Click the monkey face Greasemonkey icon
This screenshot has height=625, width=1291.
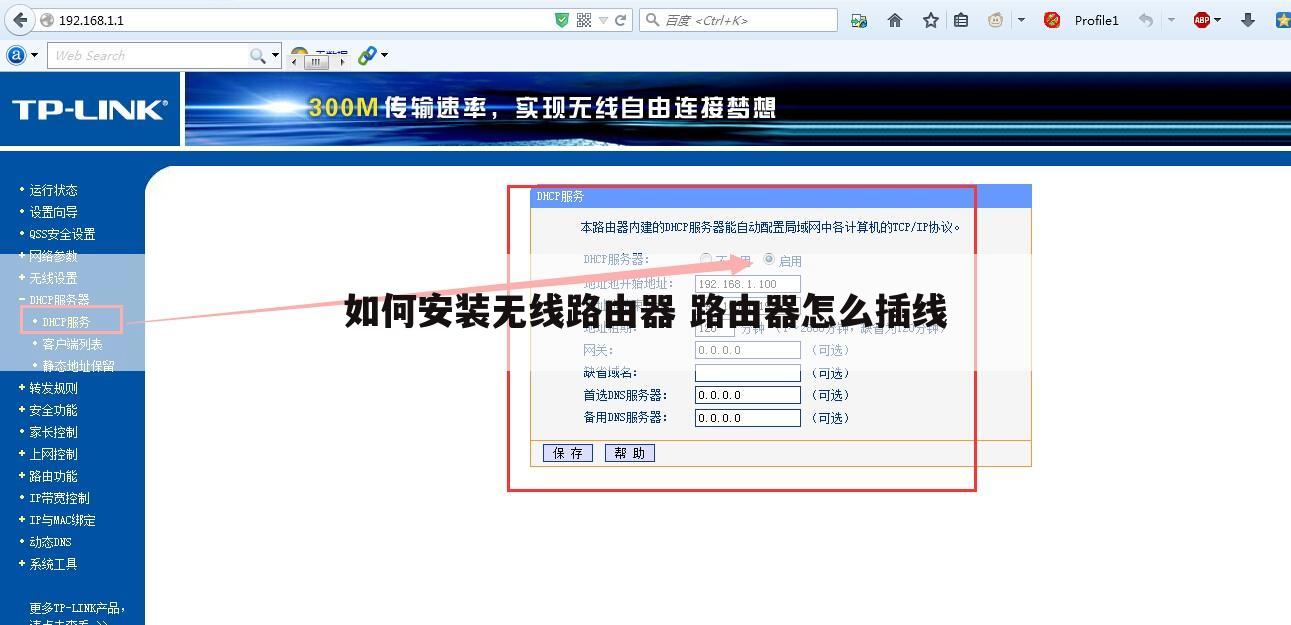996,20
